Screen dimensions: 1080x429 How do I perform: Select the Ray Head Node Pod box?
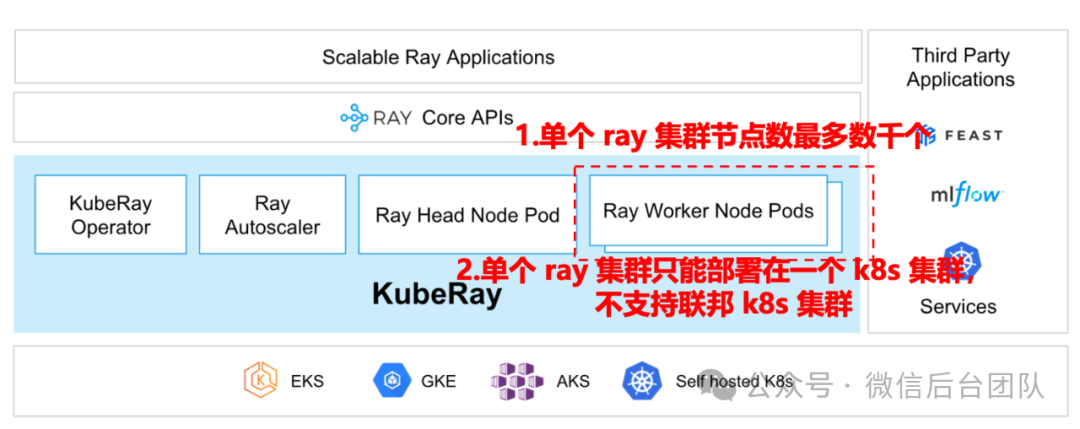[467, 214]
